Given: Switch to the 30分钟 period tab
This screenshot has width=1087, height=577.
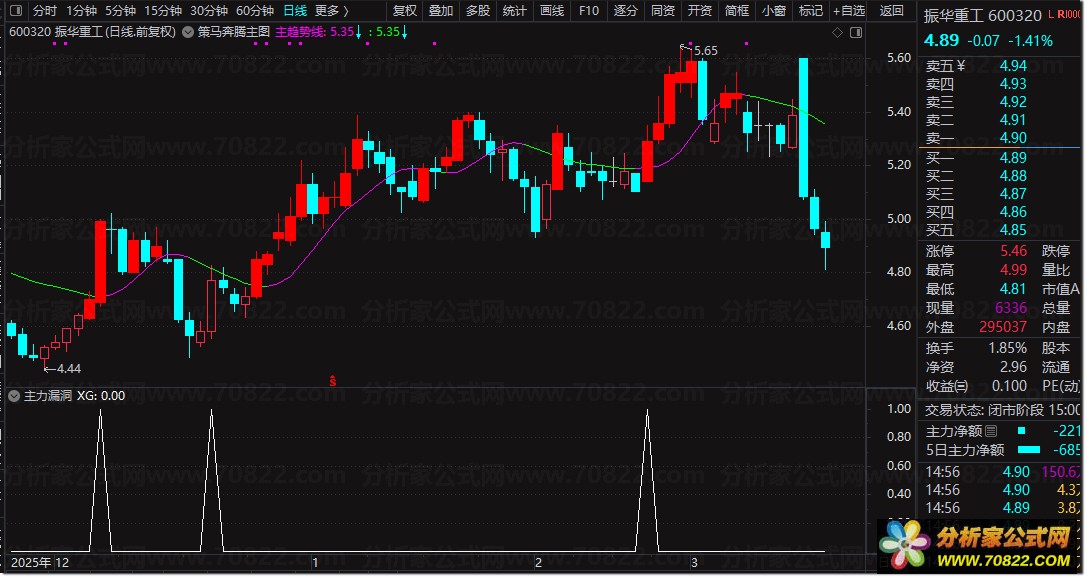Looking at the screenshot, I should tap(209, 10).
